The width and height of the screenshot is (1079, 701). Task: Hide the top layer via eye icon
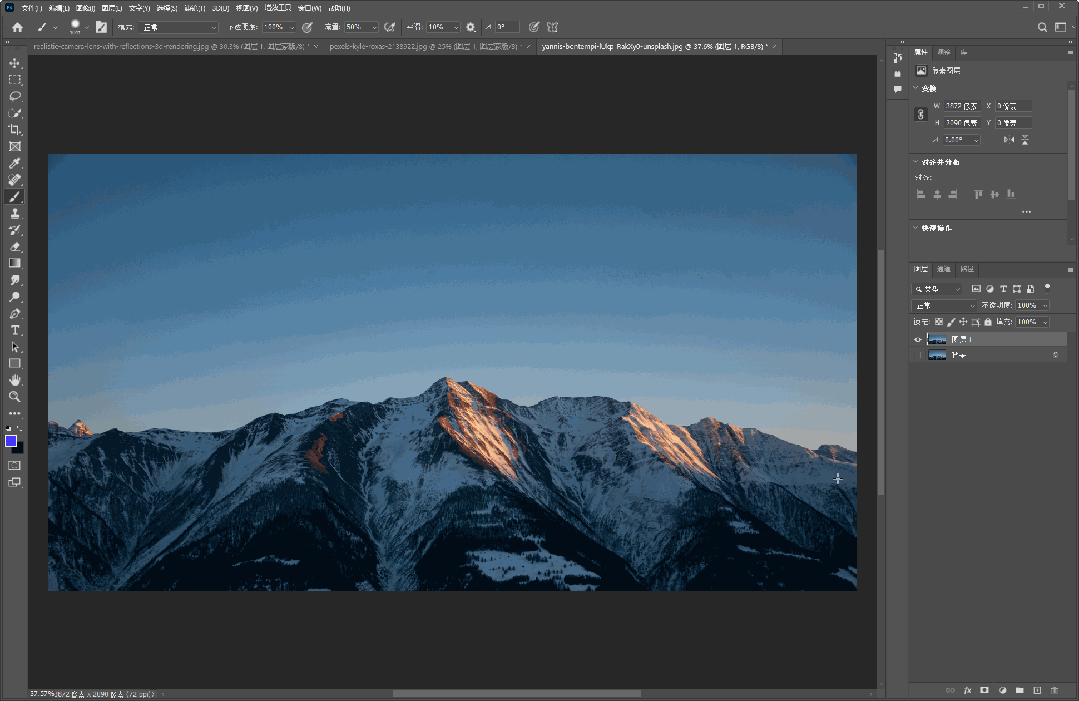[918, 340]
